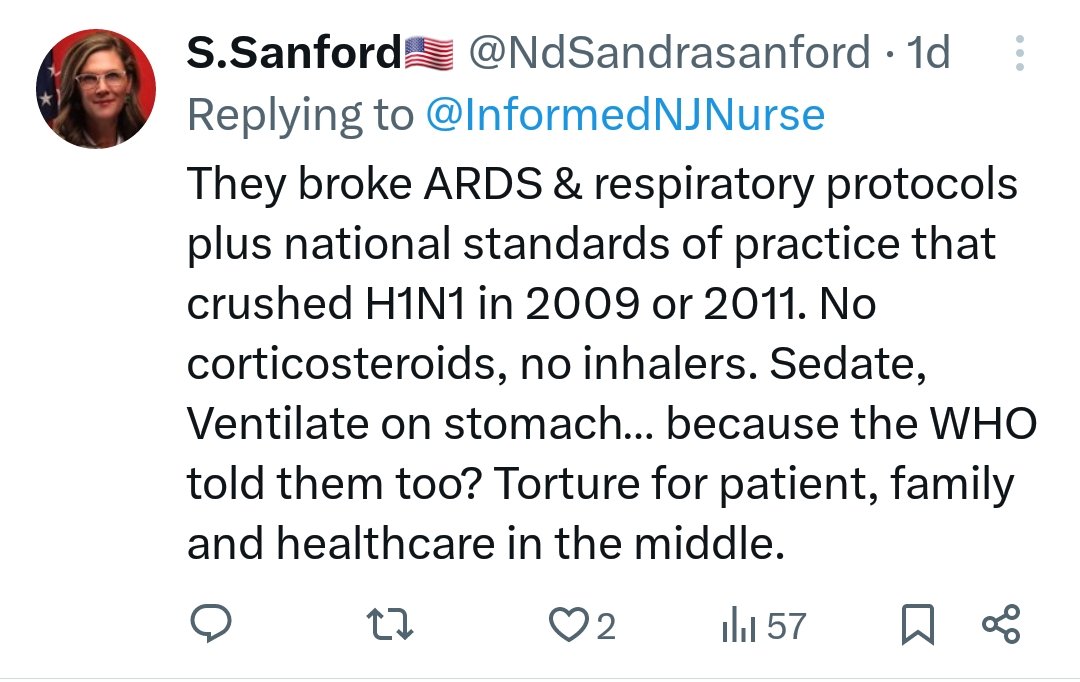The height and width of the screenshot is (682, 1080).
Task: Click the S.Sanford display name
Action: (293, 53)
